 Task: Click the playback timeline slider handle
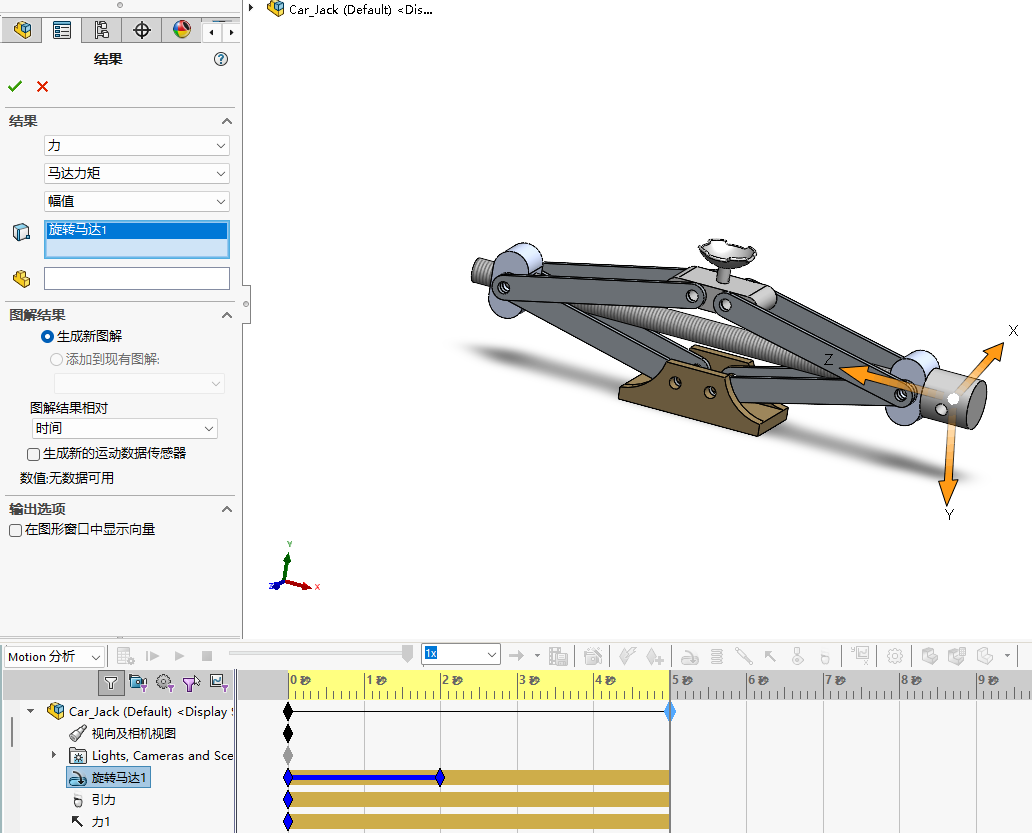(x=407, y=654)
